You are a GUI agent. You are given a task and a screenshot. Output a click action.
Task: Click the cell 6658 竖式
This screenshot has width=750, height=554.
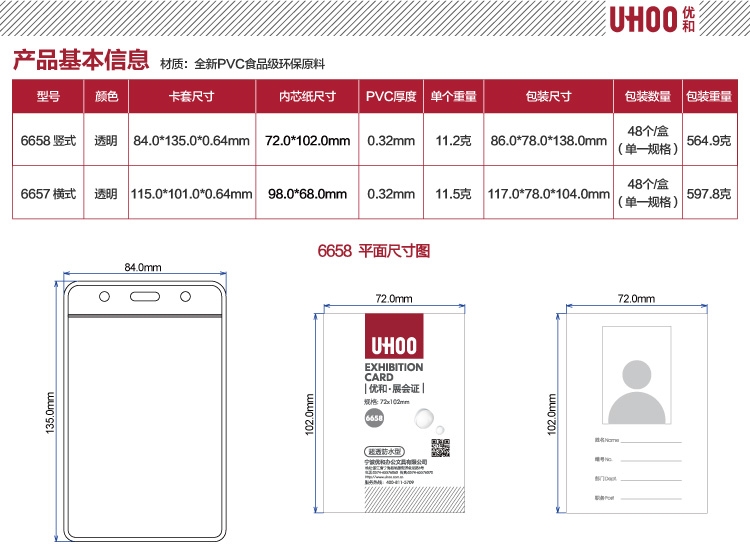click(x=48, y=141)
